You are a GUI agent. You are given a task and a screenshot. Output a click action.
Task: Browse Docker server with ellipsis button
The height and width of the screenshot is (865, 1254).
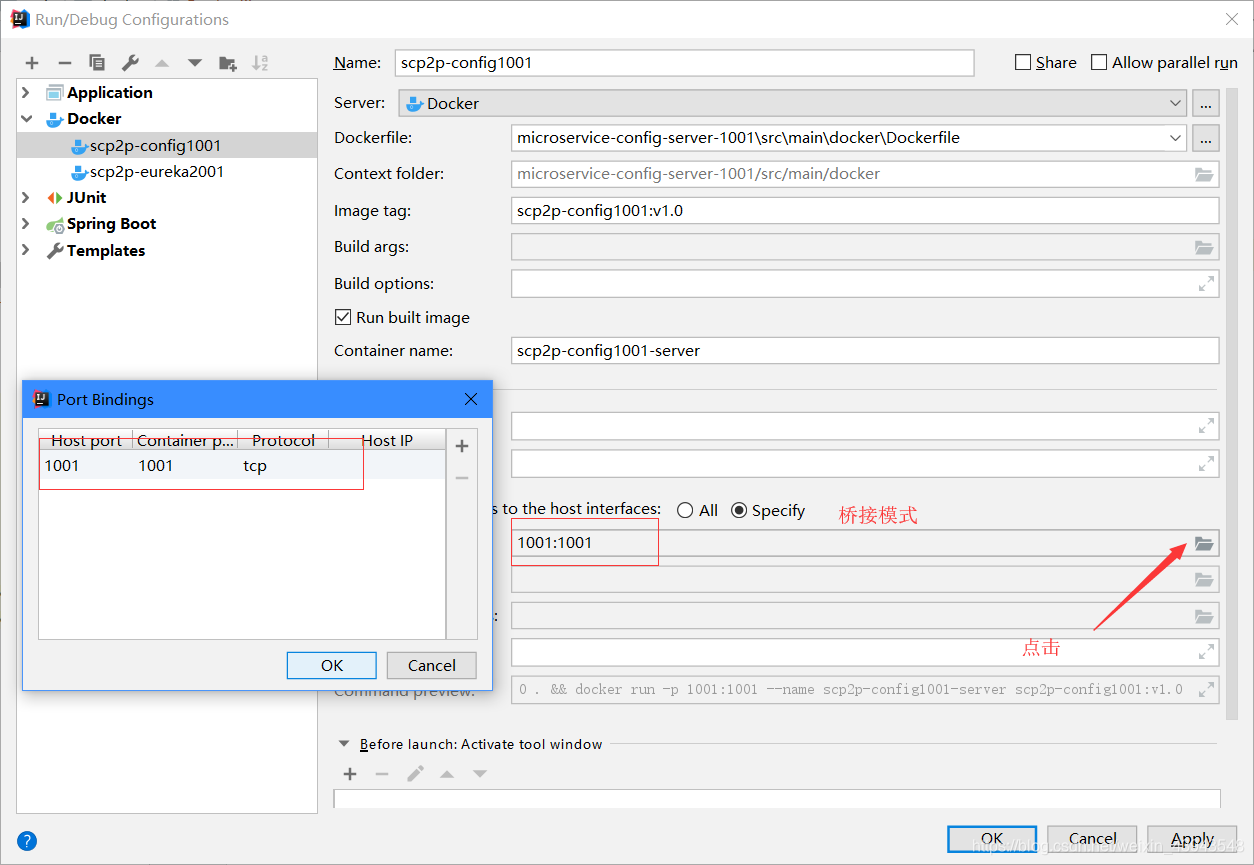[1206, 103]
